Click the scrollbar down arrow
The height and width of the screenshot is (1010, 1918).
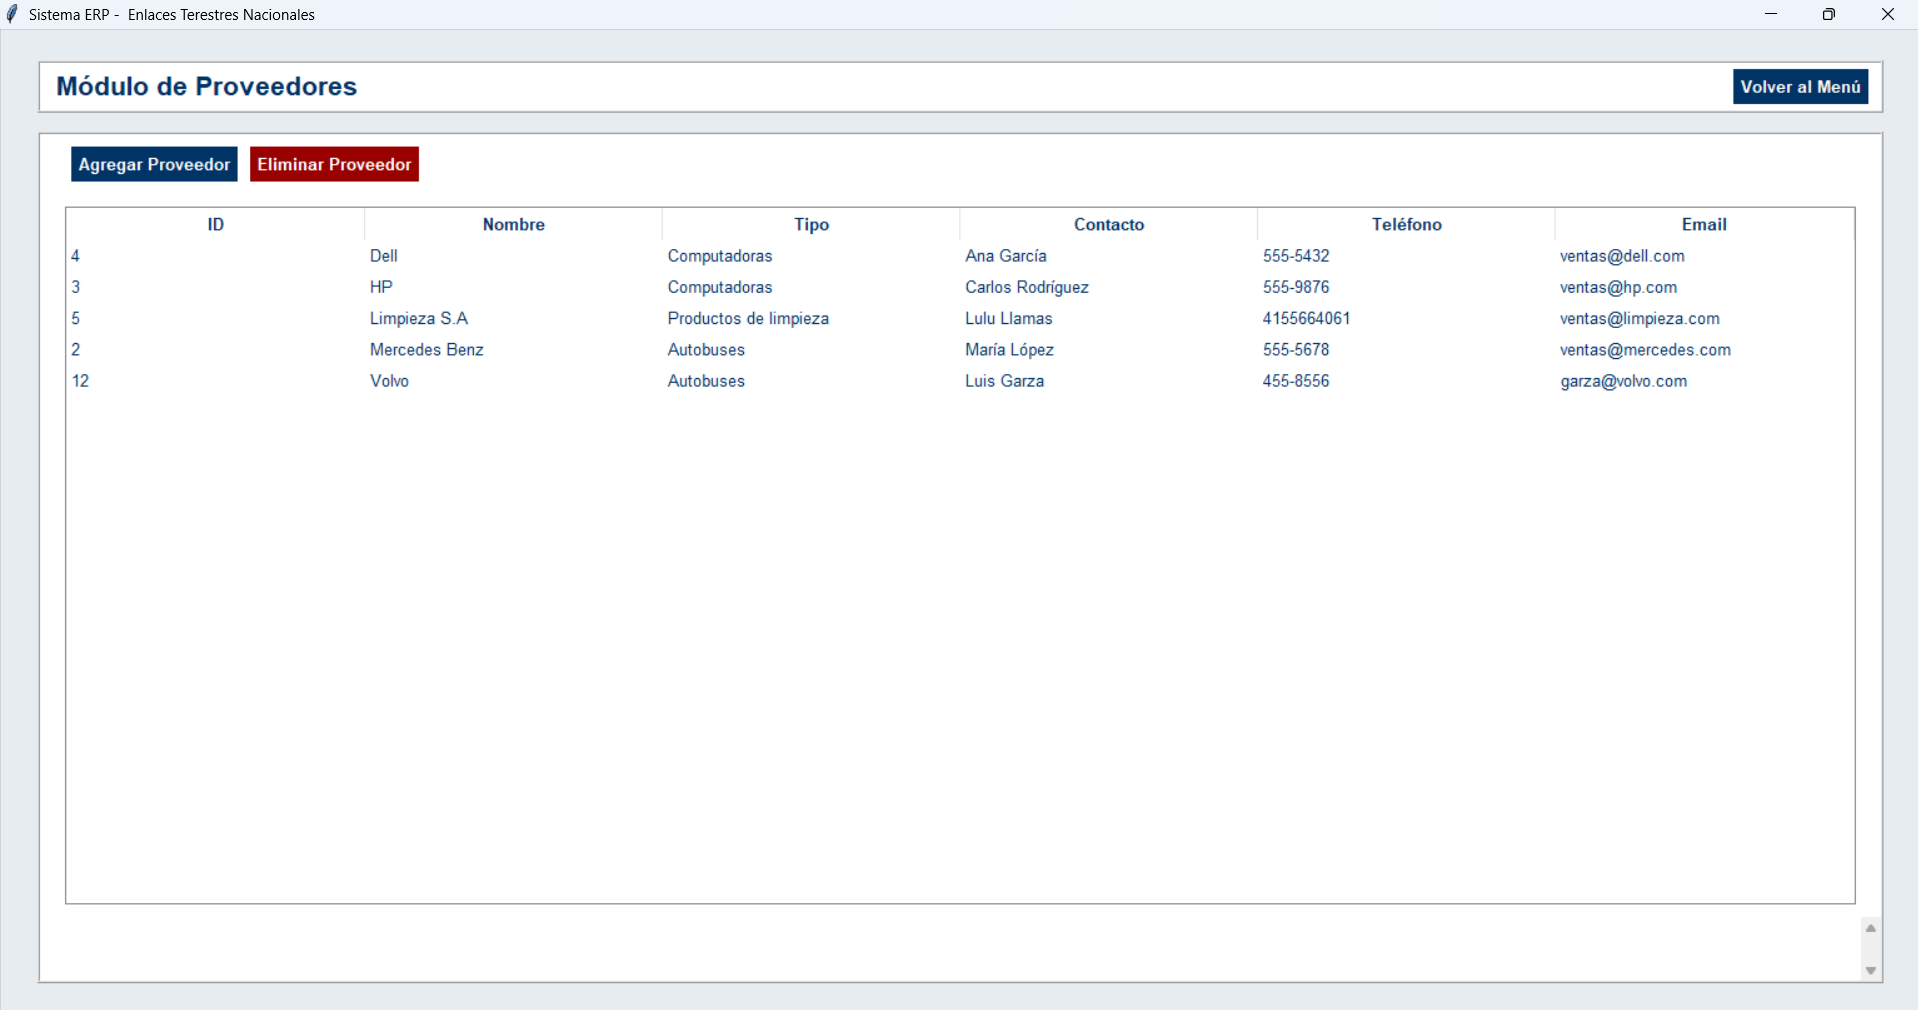coord(1870,971)
